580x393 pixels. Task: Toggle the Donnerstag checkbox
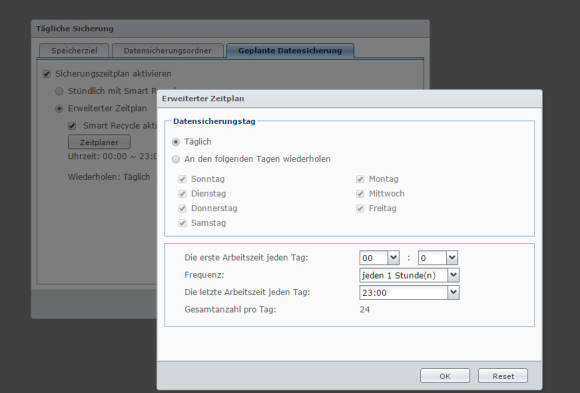coord(182,208)
